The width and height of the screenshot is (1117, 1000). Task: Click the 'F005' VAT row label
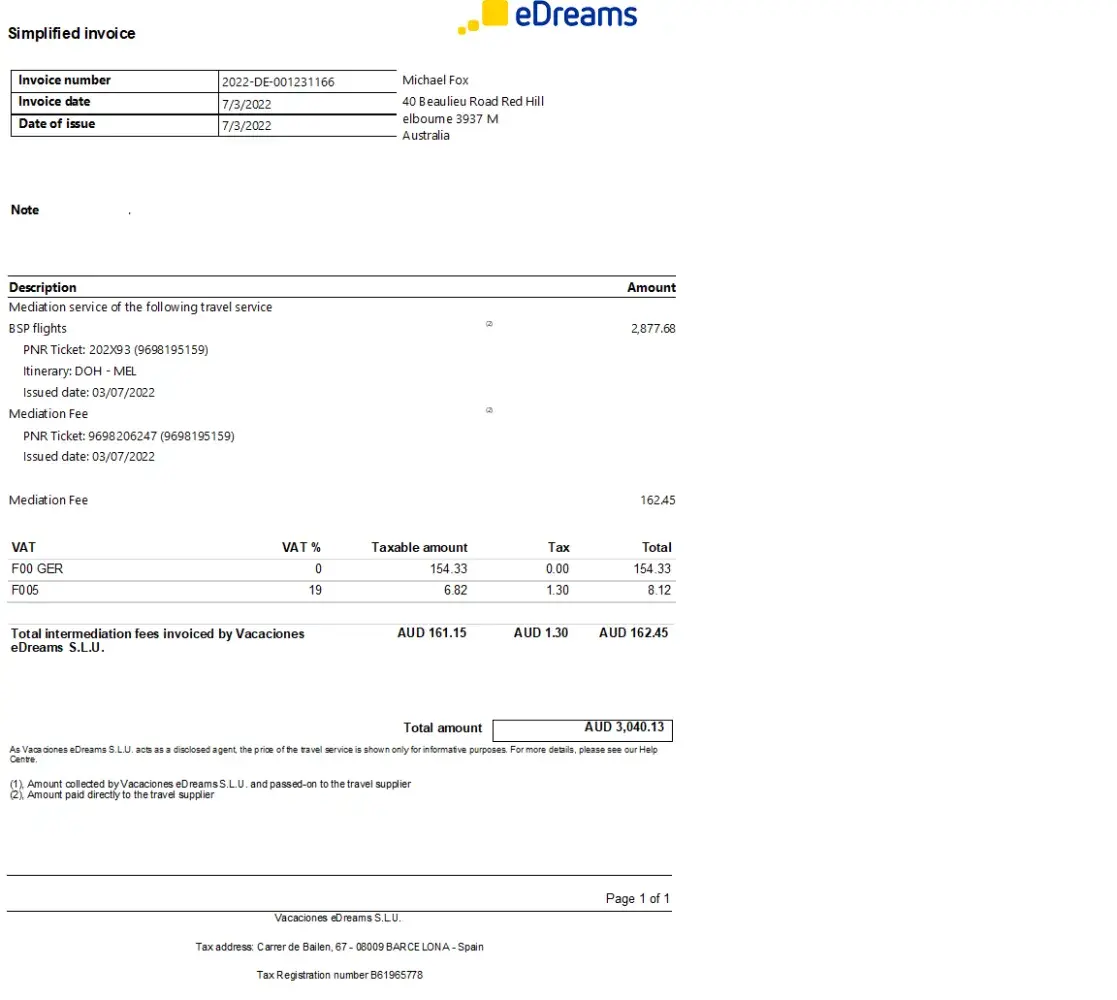(x=25, y=590)
